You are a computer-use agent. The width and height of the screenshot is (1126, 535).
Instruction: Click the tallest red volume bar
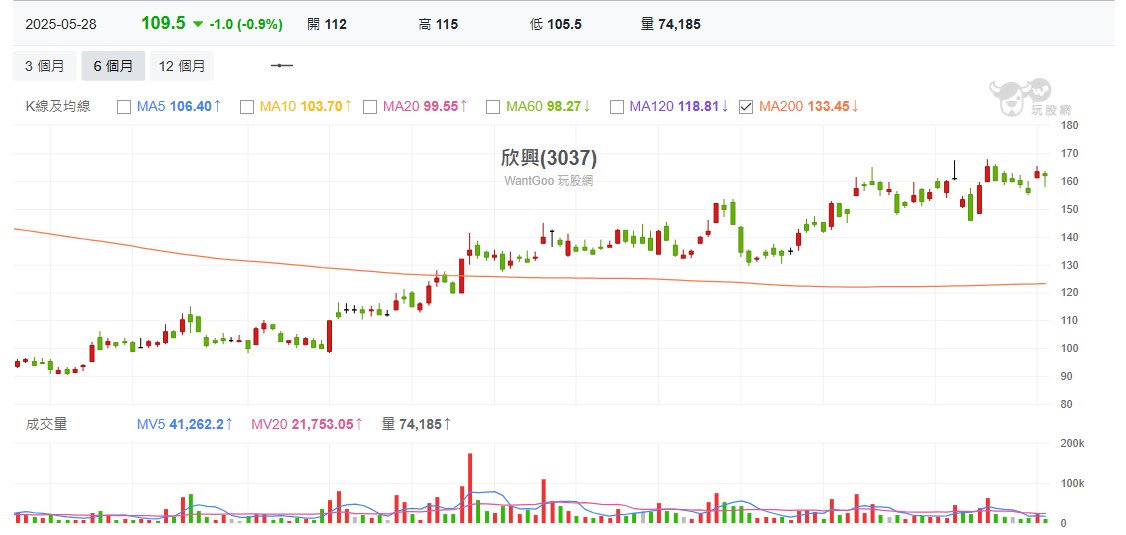[469, 488]
